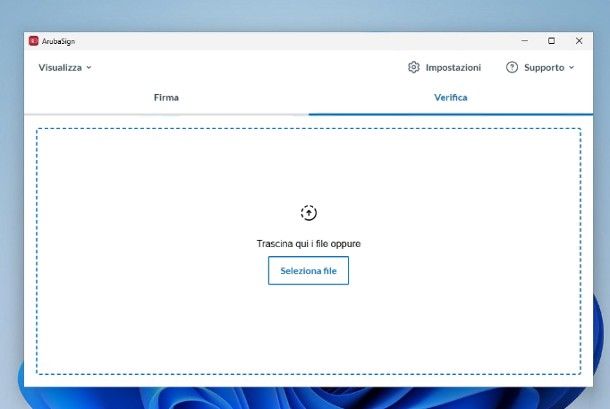Click the ArubaSign app icon in title bar
Viewport: 610px width, 409px height.
34,41
